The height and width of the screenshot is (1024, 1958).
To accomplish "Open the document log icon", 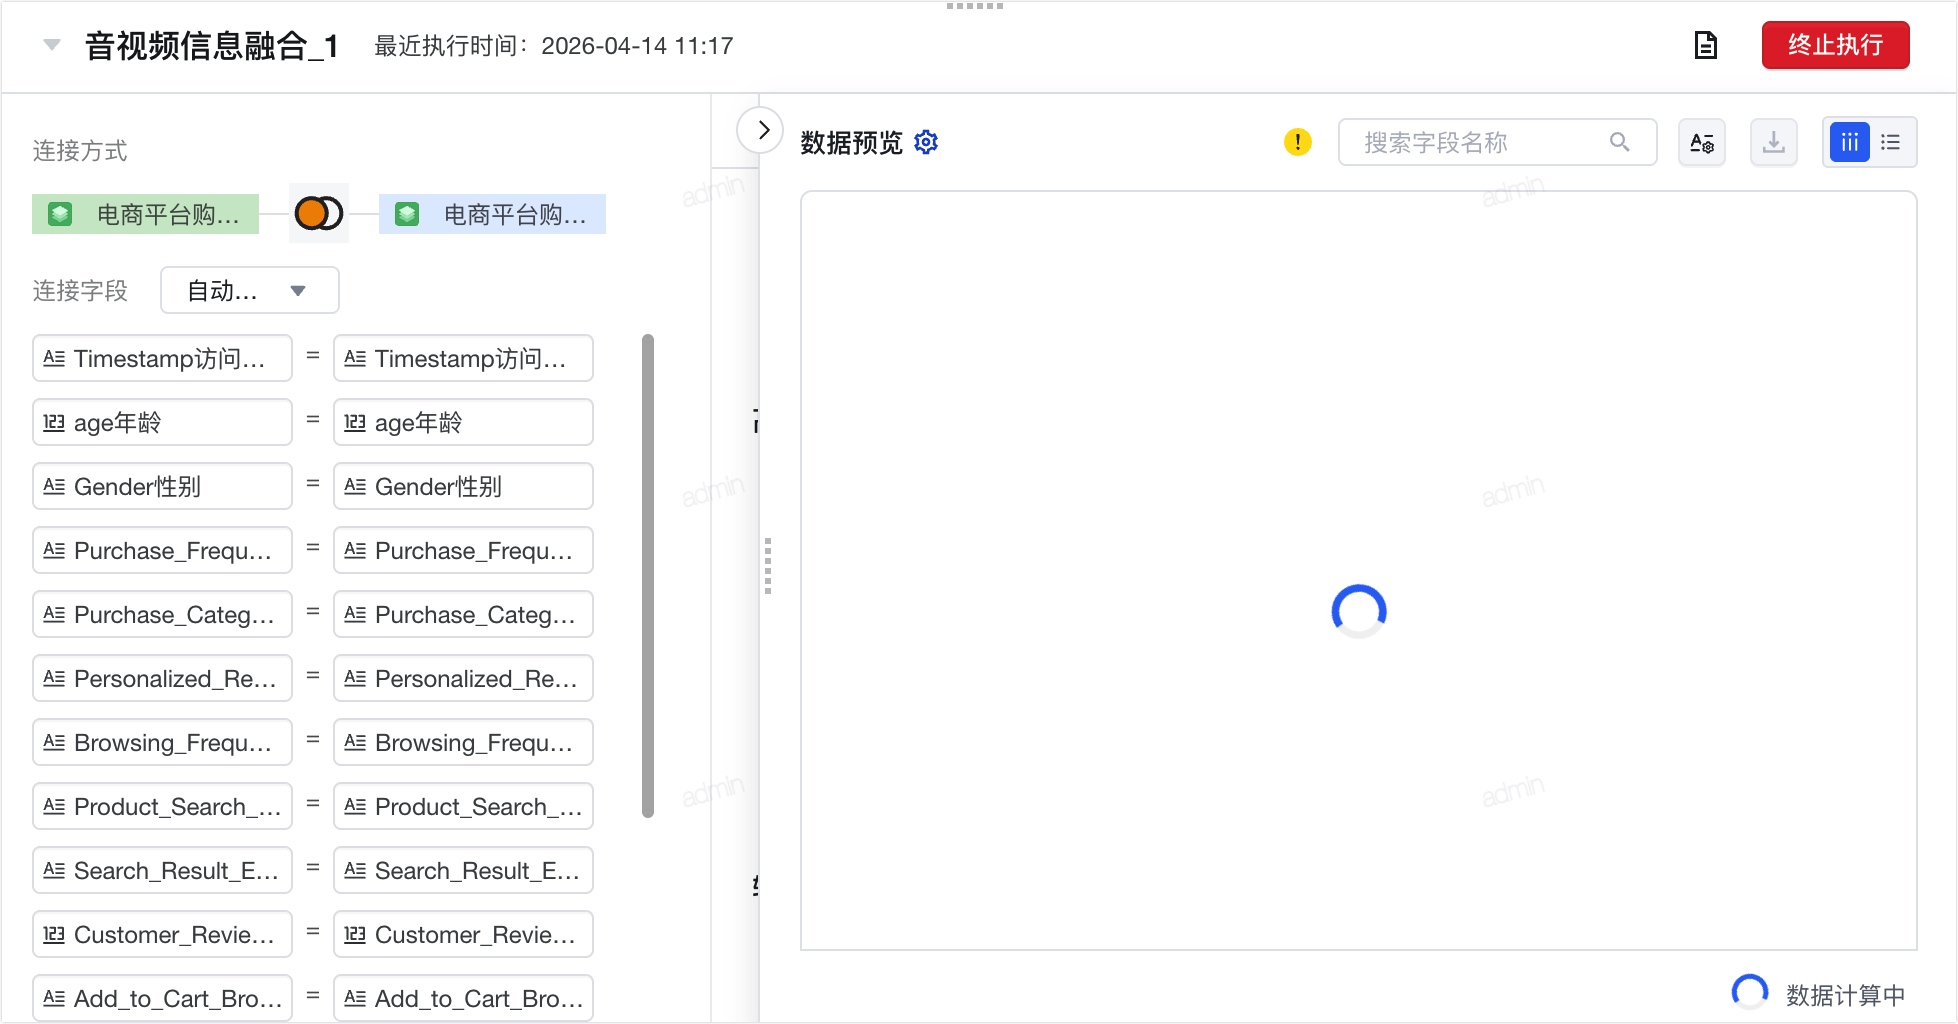I will tap(1706, 45).
